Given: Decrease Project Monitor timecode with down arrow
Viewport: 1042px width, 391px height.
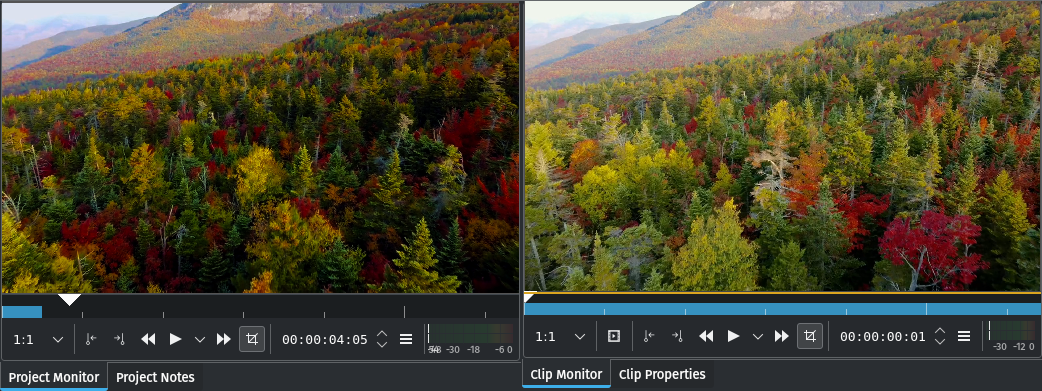Looking at the screenshot, I should [382, 344].
